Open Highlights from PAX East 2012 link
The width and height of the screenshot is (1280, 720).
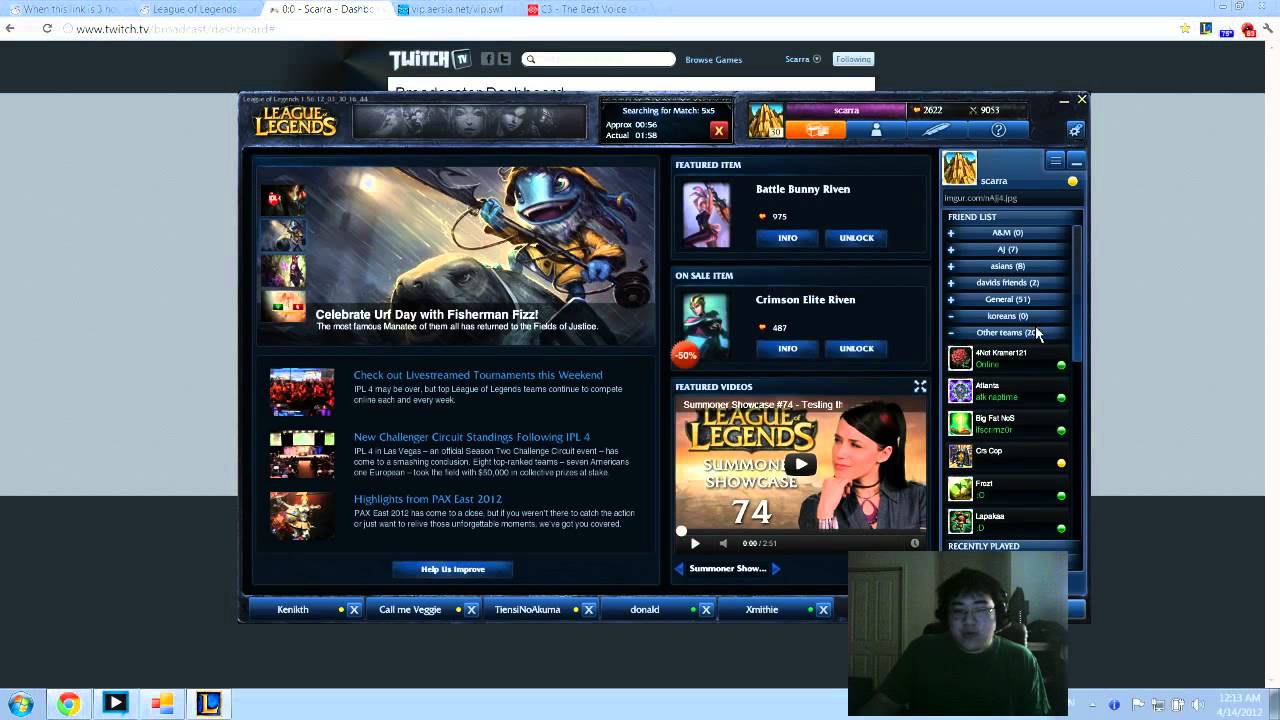[x=428, y=499]
